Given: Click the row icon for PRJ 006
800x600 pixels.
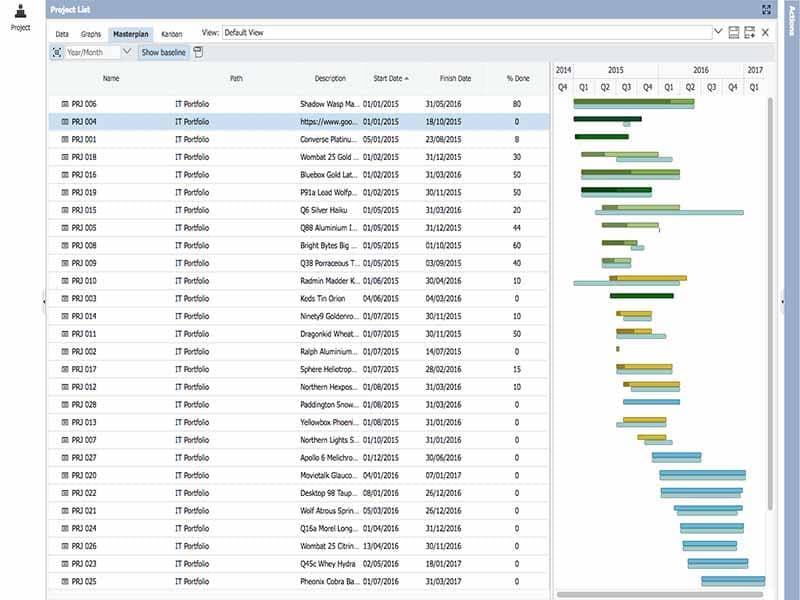Looking at the screenshot, I should (x=65, y=104).
